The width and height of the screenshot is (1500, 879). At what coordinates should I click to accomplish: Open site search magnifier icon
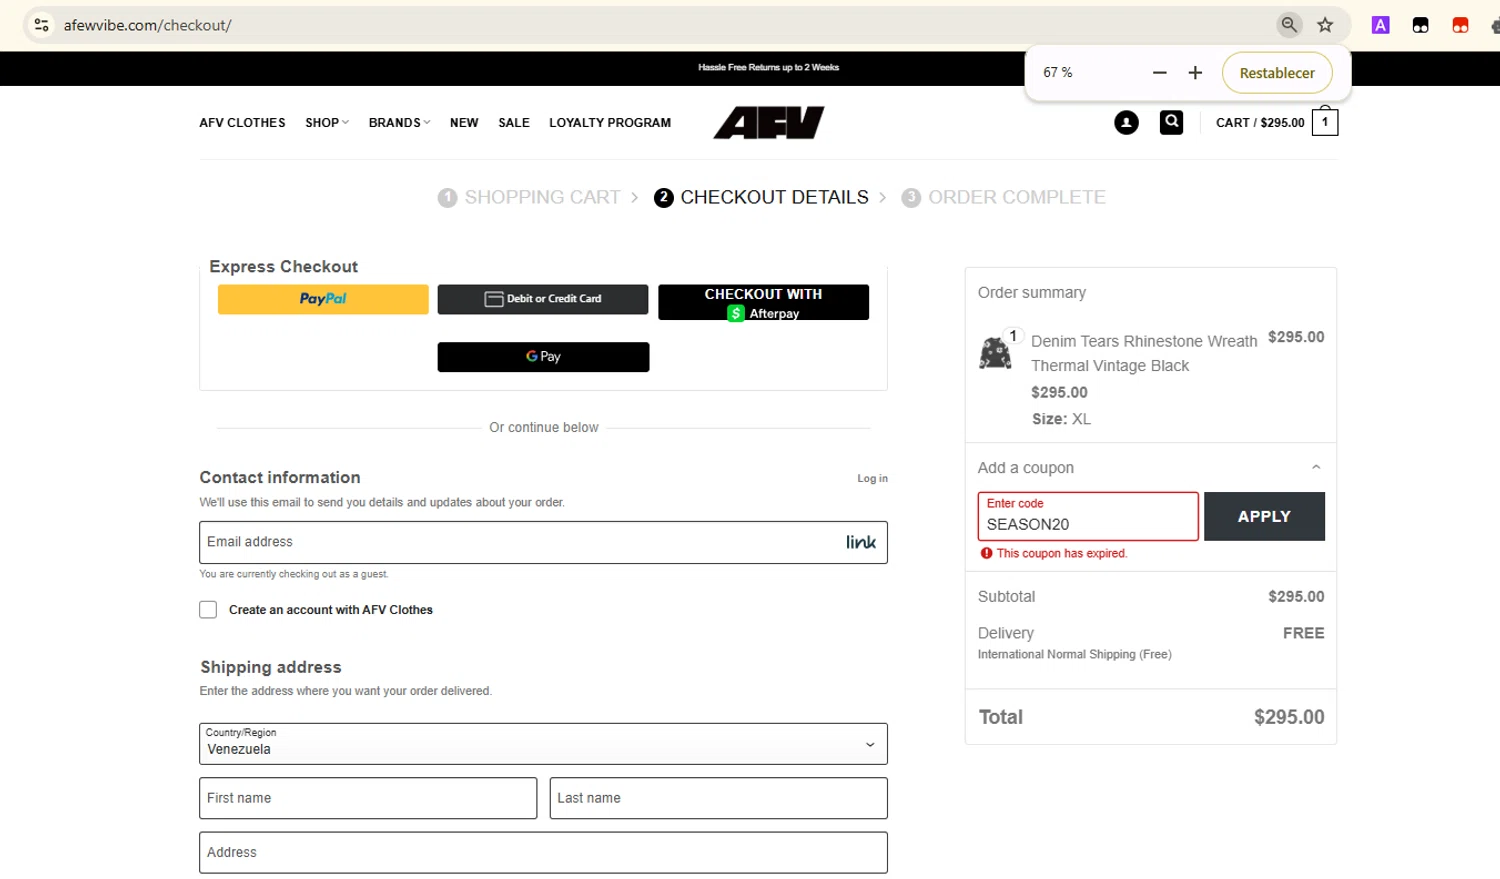(x=1171, y=122)
